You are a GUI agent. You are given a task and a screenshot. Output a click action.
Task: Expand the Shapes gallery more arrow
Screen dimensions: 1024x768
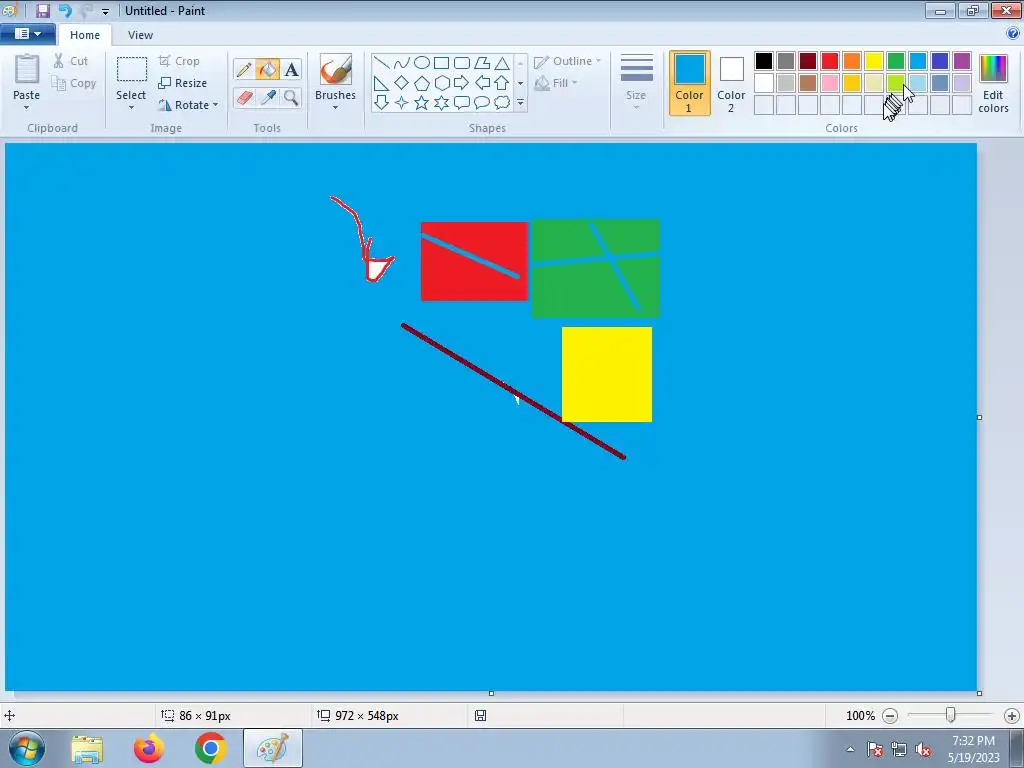[x=520, y=103]
